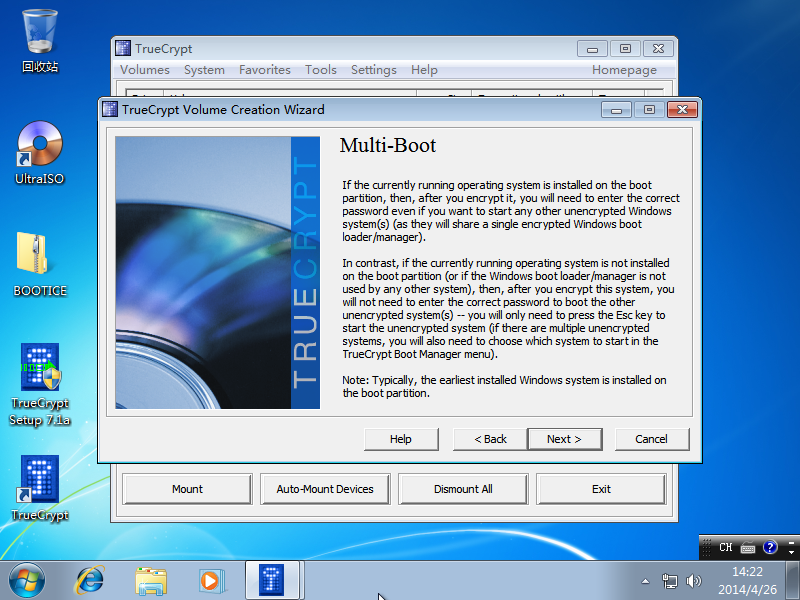
Task: Minimize the Volume Creation Wizard window
Action: pyautogui.click(x=616, y=110)
